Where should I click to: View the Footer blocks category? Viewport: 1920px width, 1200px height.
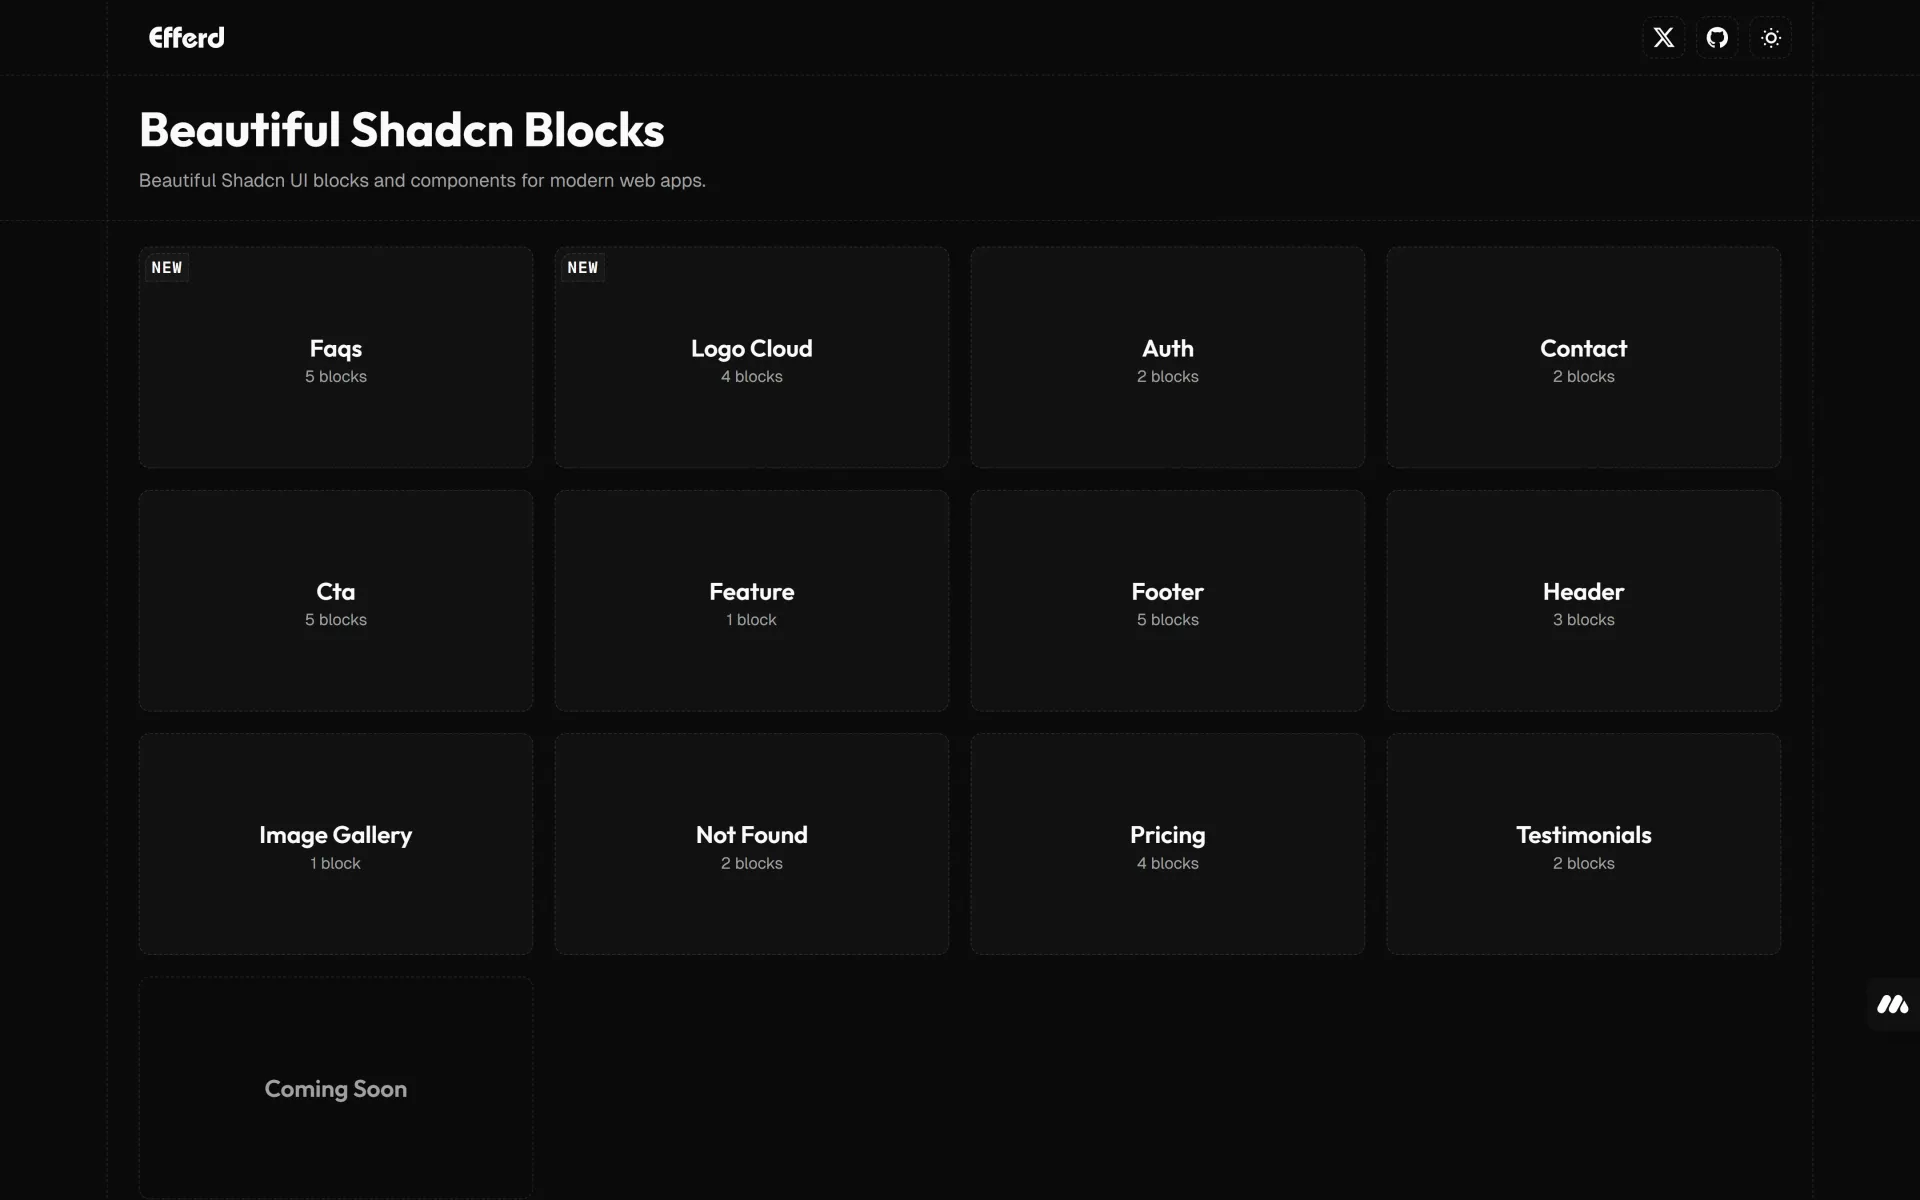(1167, 603)
